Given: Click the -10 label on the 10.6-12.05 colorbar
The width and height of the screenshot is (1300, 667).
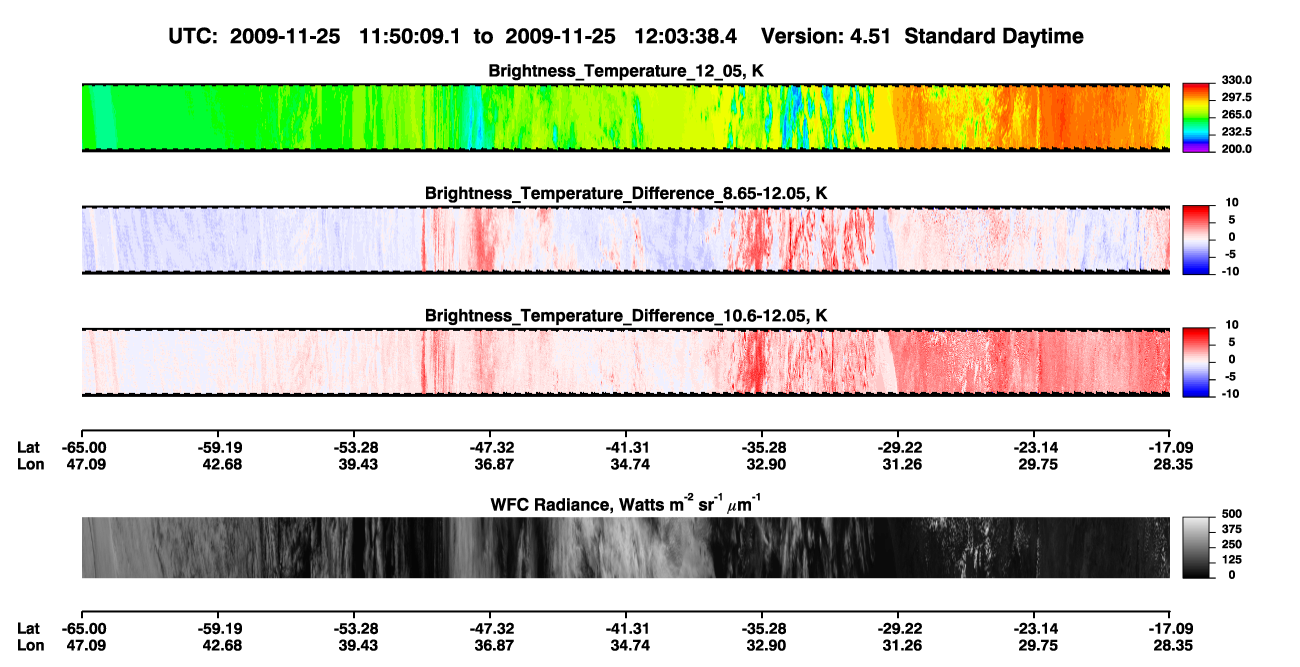Looking at the screenshot, I should pyautogui.click(x=1231, y=393).
